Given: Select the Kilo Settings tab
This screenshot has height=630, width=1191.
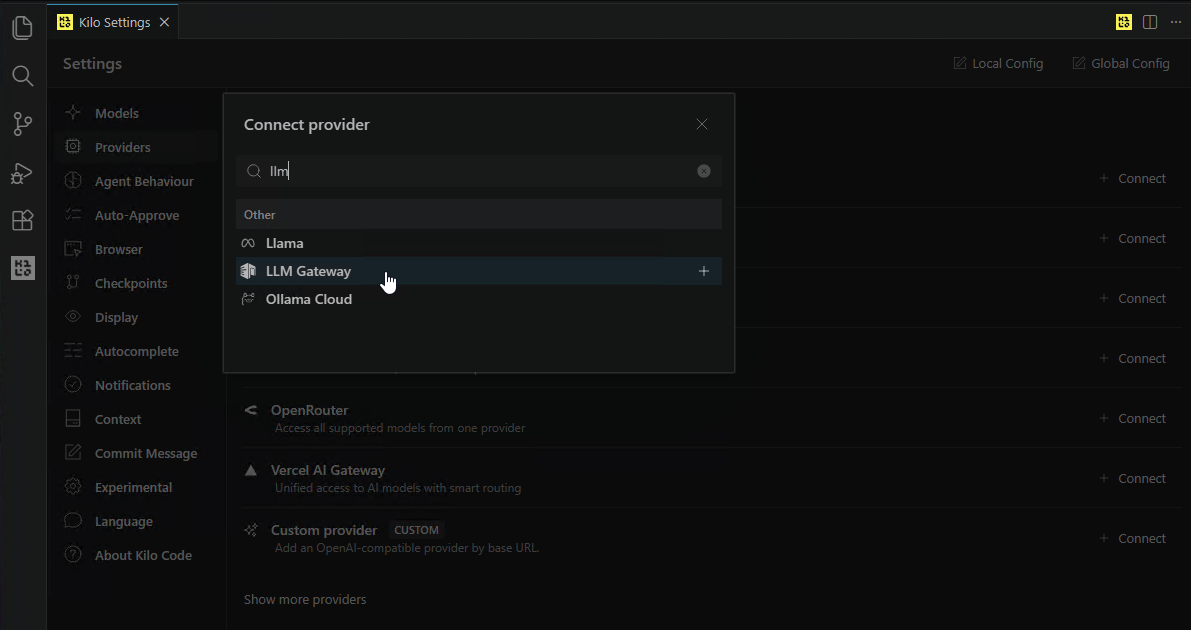Looking at the screenshot, I should pos(114,23).
